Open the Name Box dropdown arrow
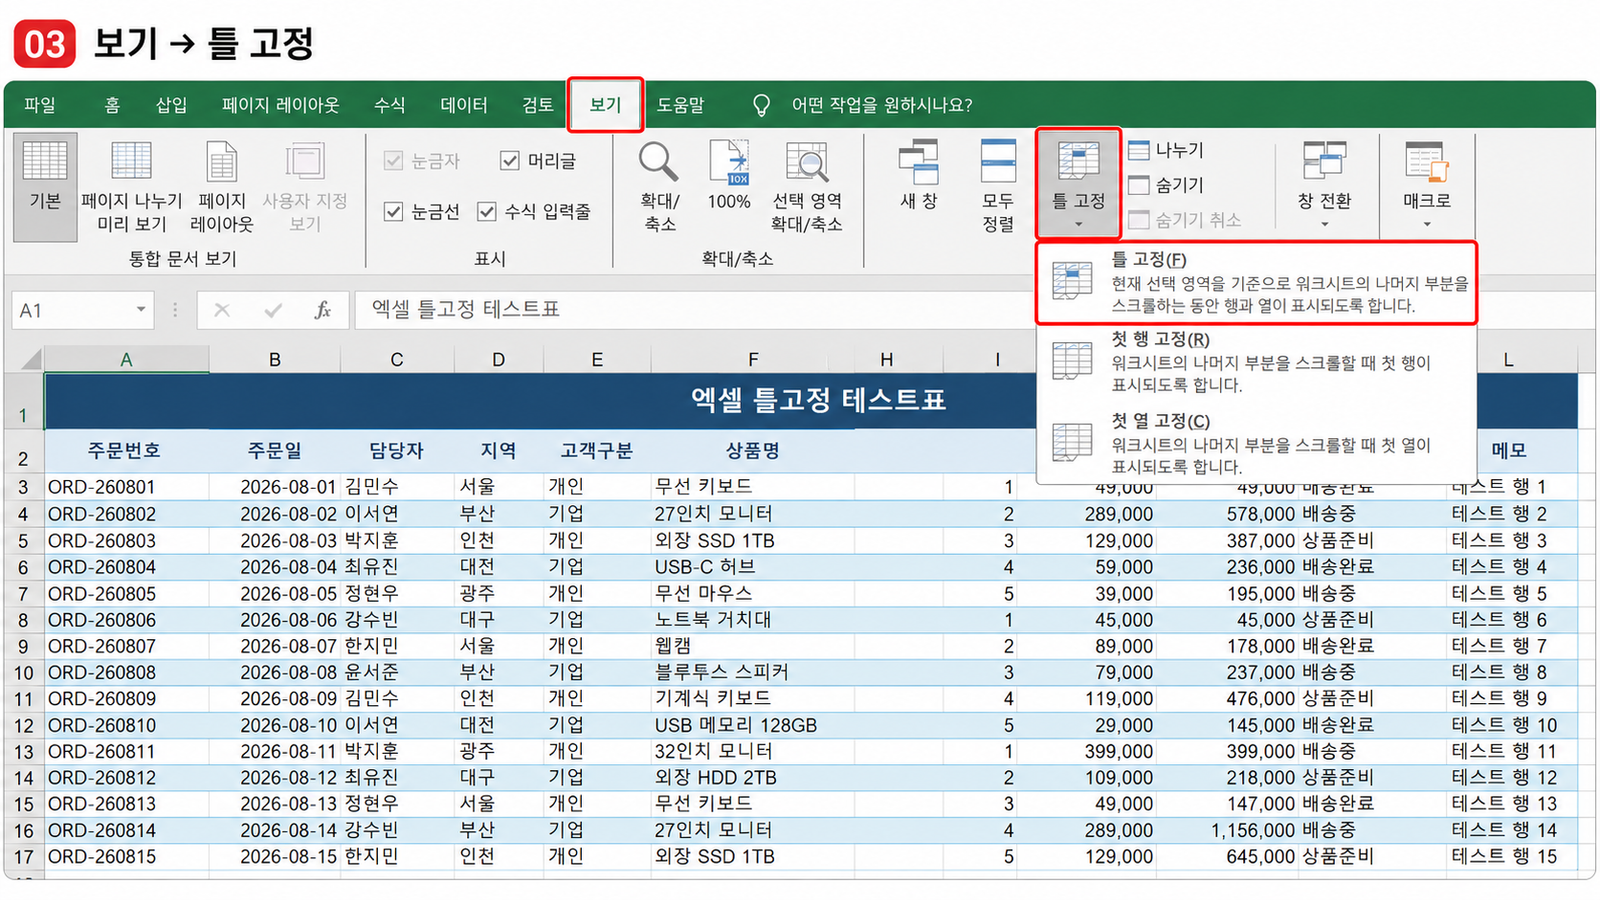 (x=141, y=310)
